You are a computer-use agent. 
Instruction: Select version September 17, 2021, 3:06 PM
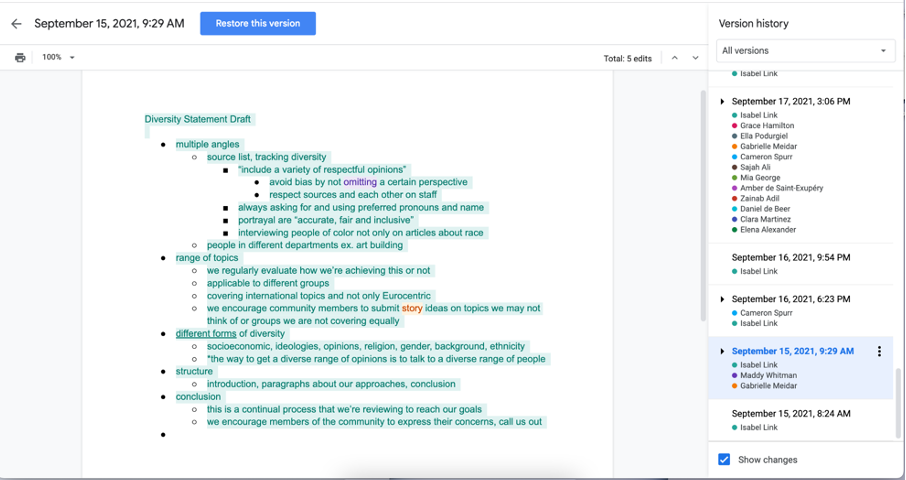point(790,102)
